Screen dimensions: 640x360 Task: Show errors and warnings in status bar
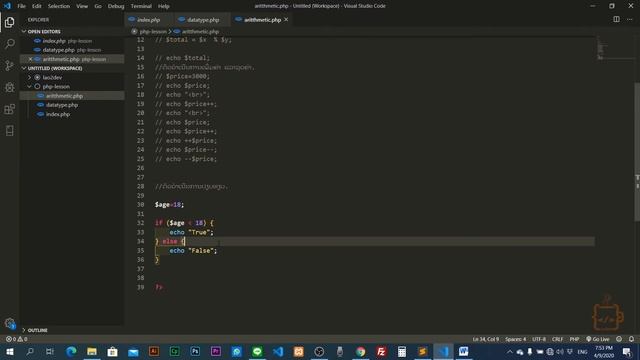coord(16,339)
